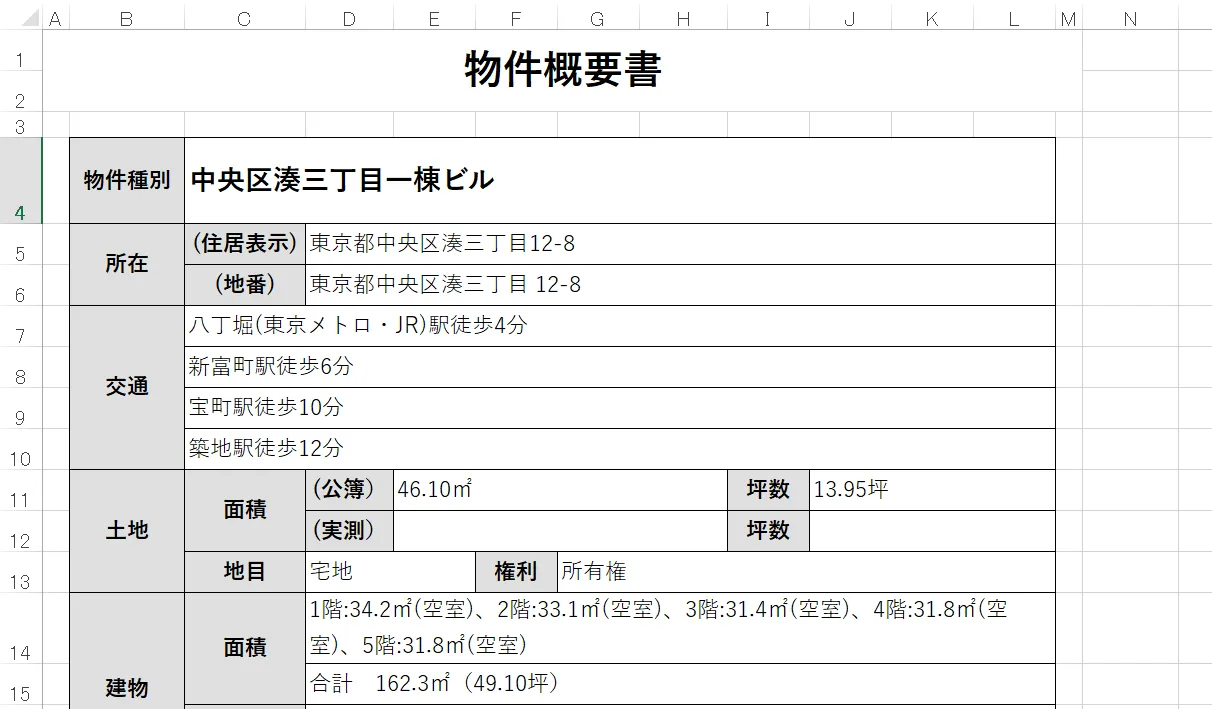Select the empty 実測 area cell
1212x709 pixels.
click(550, 531)
